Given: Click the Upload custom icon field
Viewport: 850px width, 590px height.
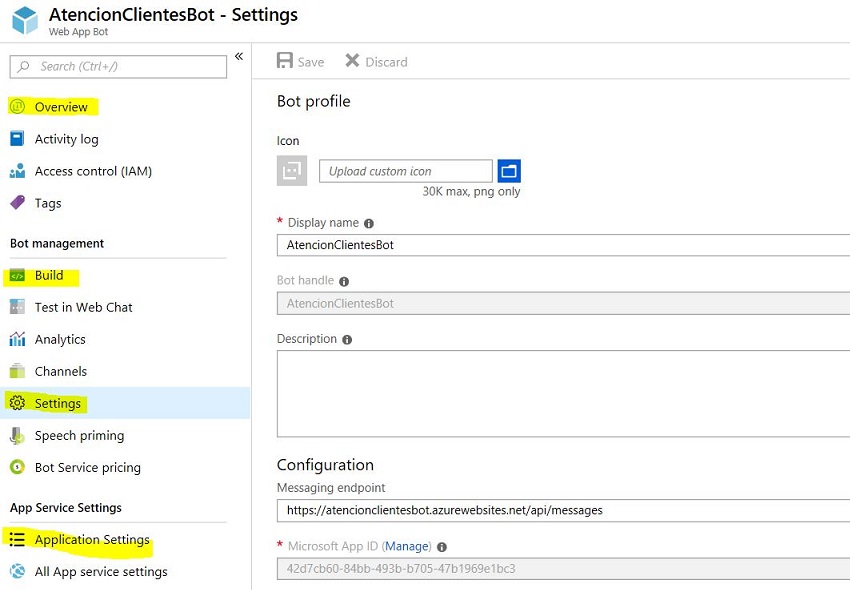Looking at the screenshot, I should tap(405, 171).
